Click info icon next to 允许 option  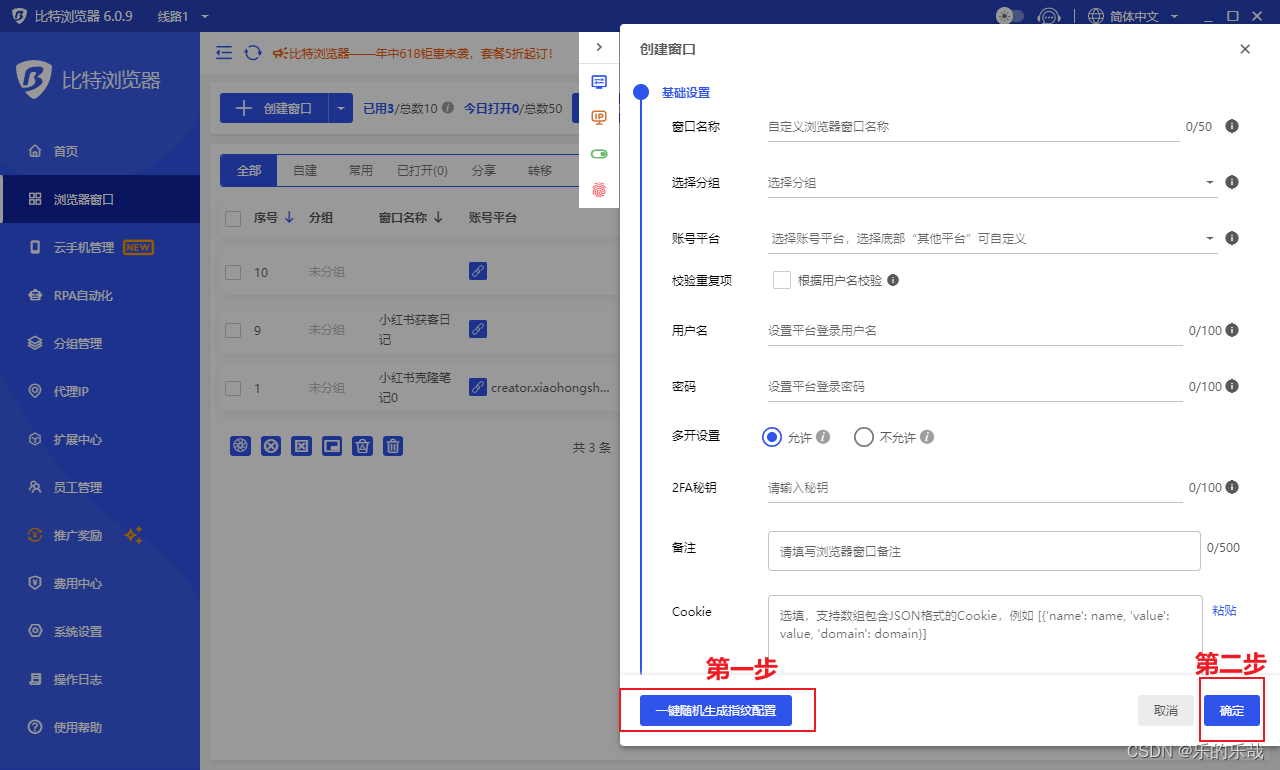coord(824,437)
